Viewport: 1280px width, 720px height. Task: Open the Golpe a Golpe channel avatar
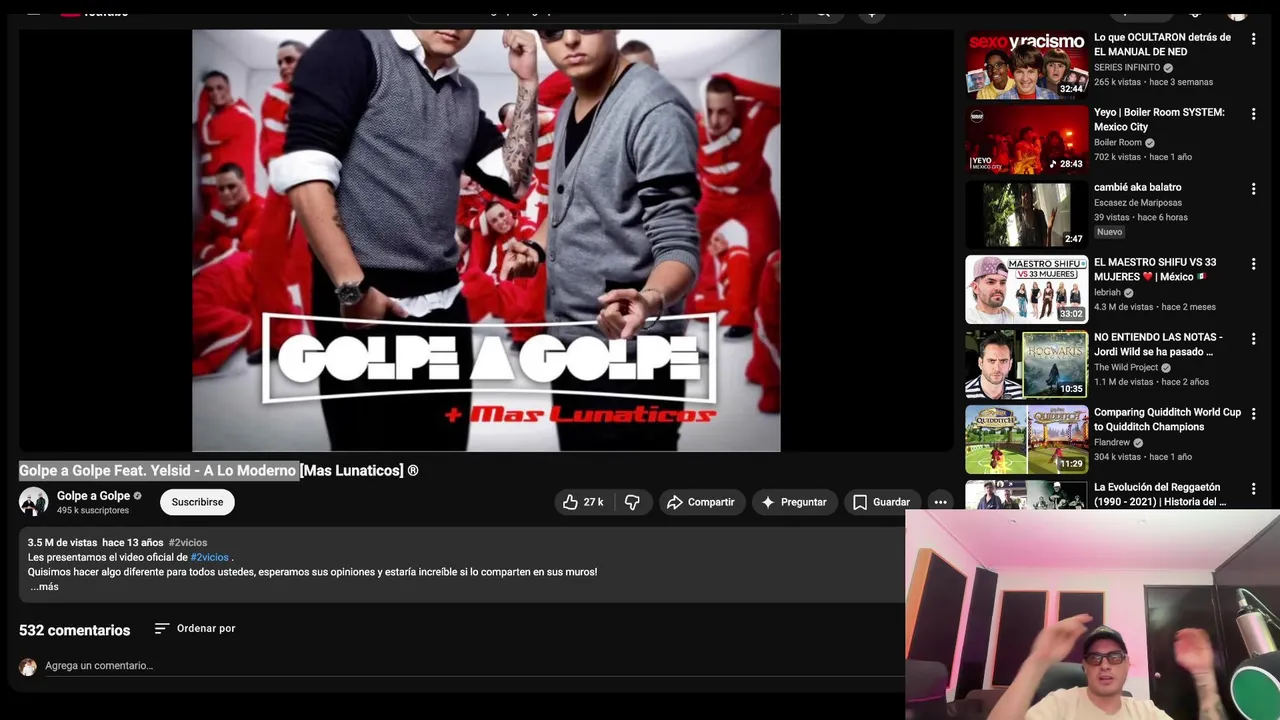(x=33, y=502)
